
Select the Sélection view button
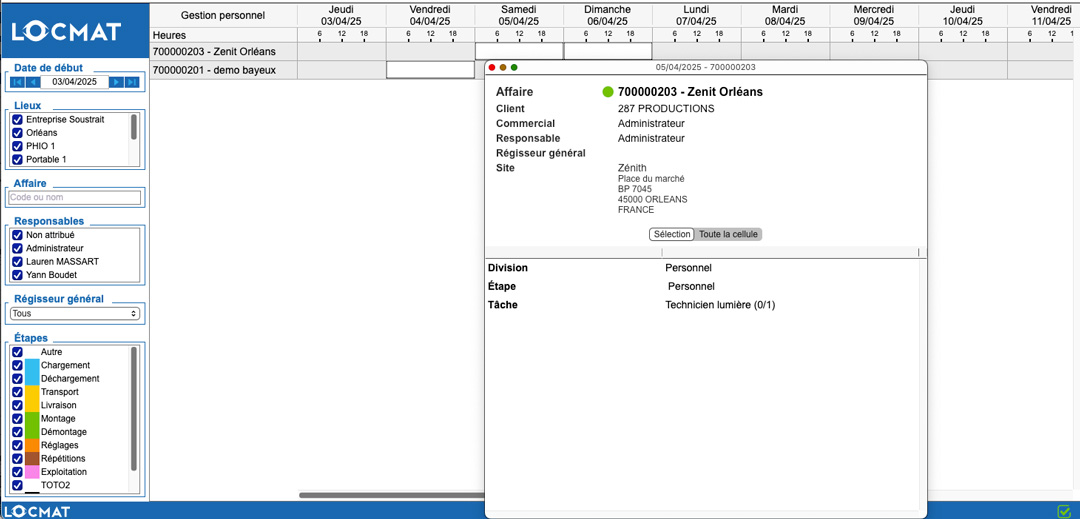(x=672, y=234)
